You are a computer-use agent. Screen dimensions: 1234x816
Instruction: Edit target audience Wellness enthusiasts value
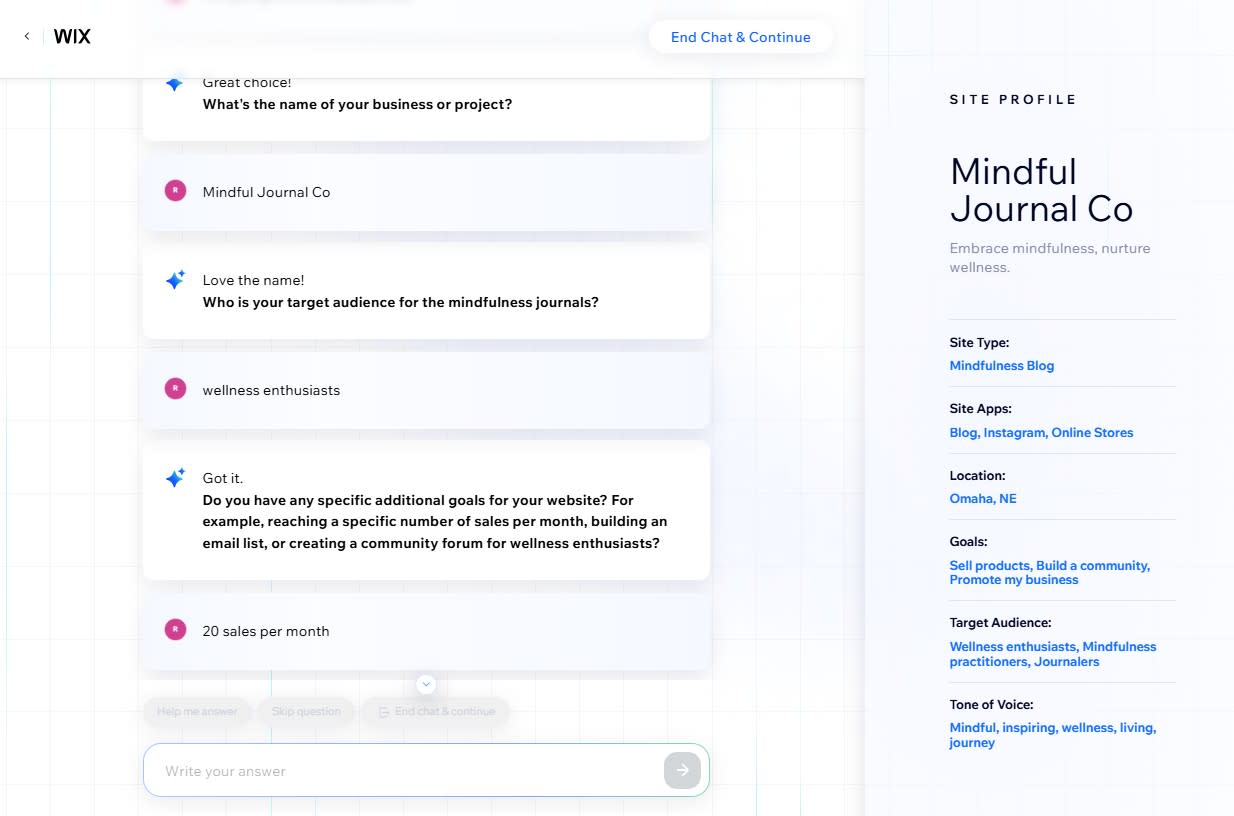point(1052,654)
